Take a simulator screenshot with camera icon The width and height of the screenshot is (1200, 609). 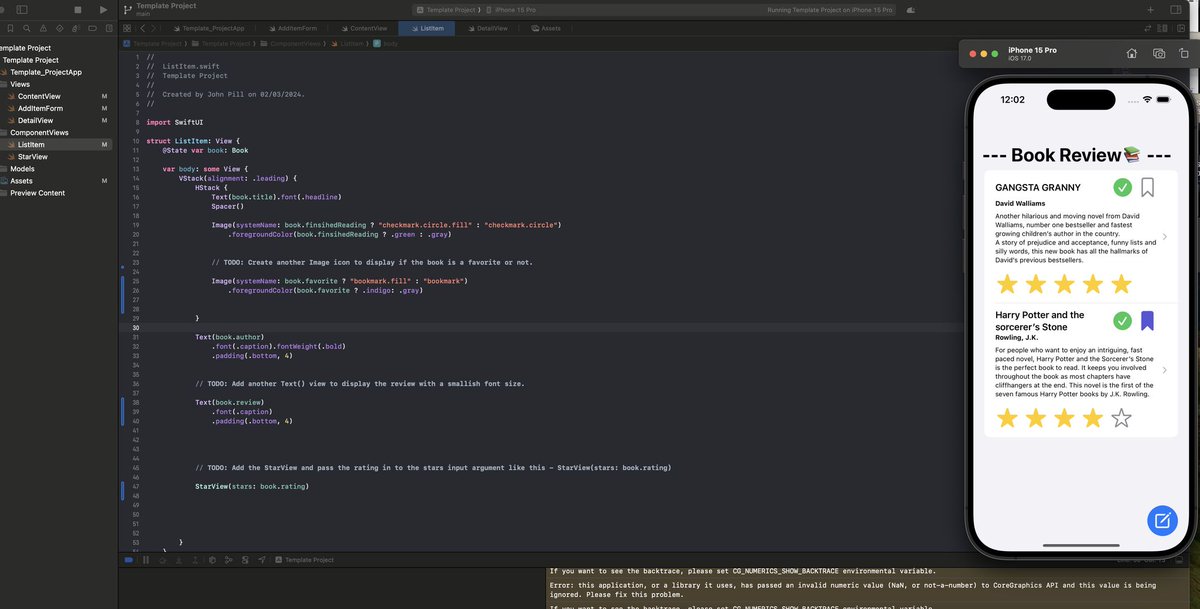[1158, 54]
